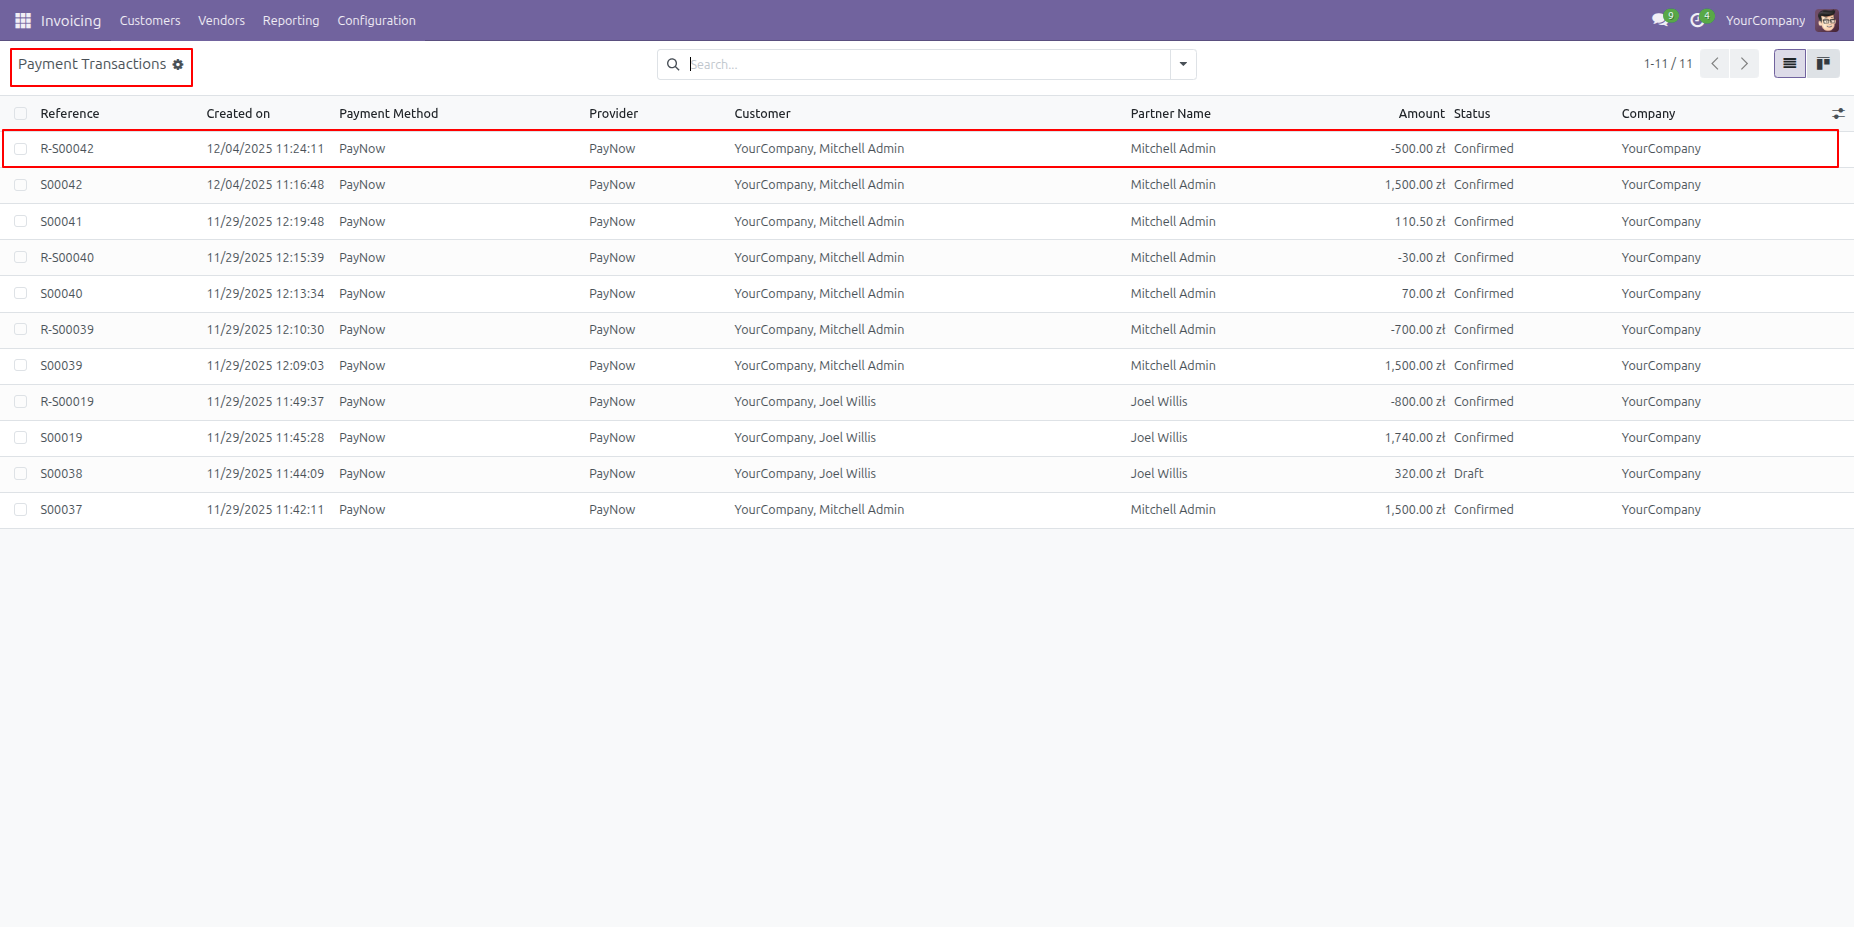1854x927 pixels.
Task: Open the discuss messages chat icon
Action: click(x=1660, y=20)
